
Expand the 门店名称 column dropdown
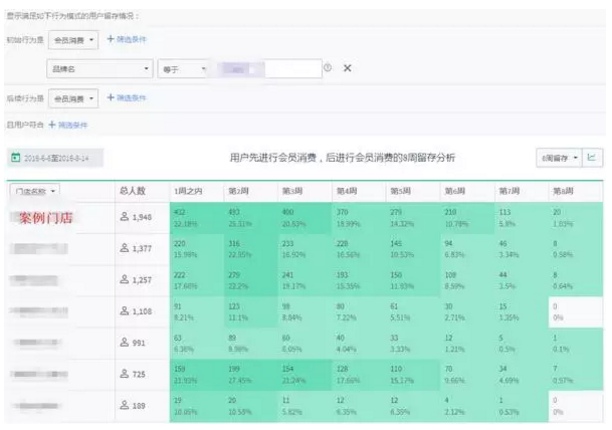click(x=34, y=190)
